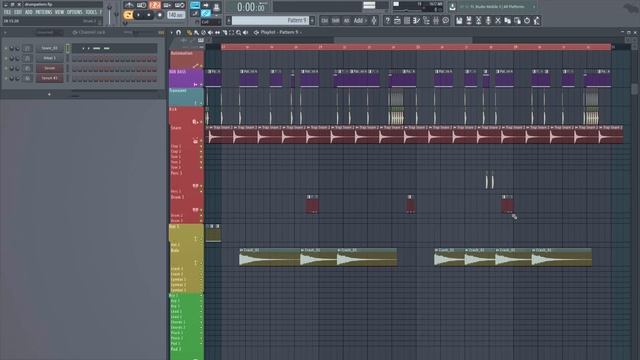The image size is (640, 360).
Task: Open the ADD menu
Action: pos(29,12)
